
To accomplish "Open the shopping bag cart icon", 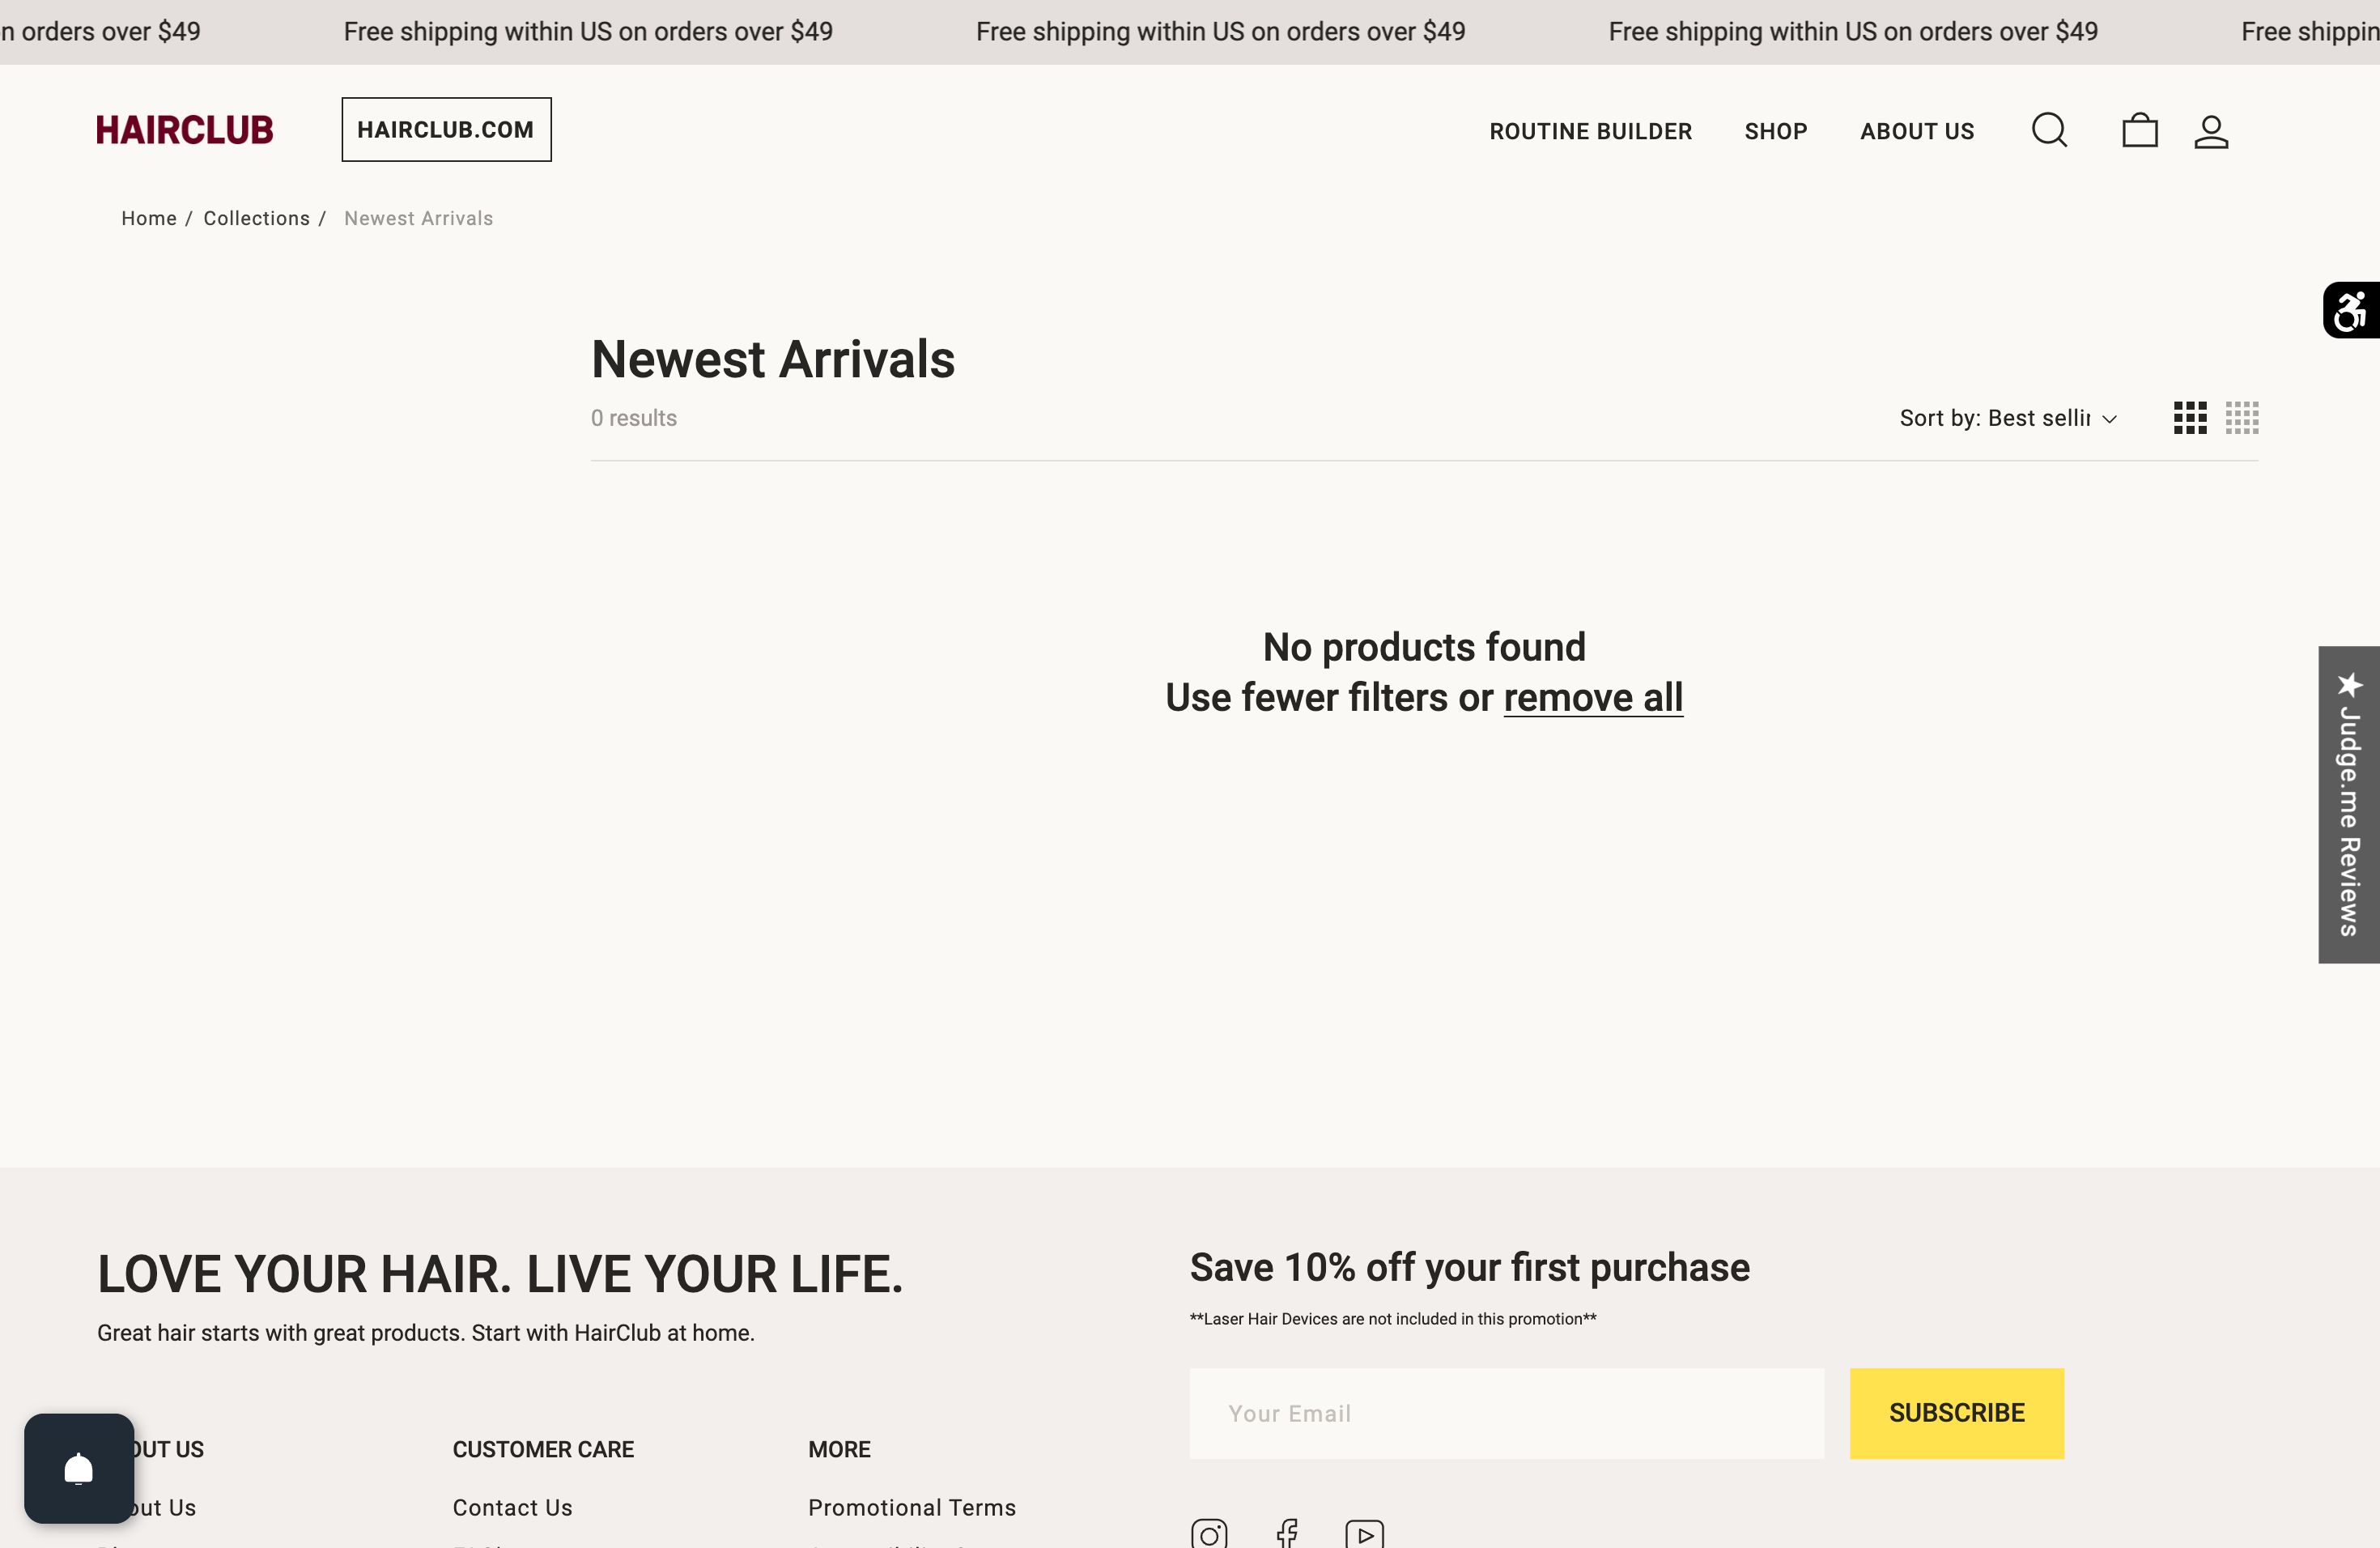I will 2139,130.
